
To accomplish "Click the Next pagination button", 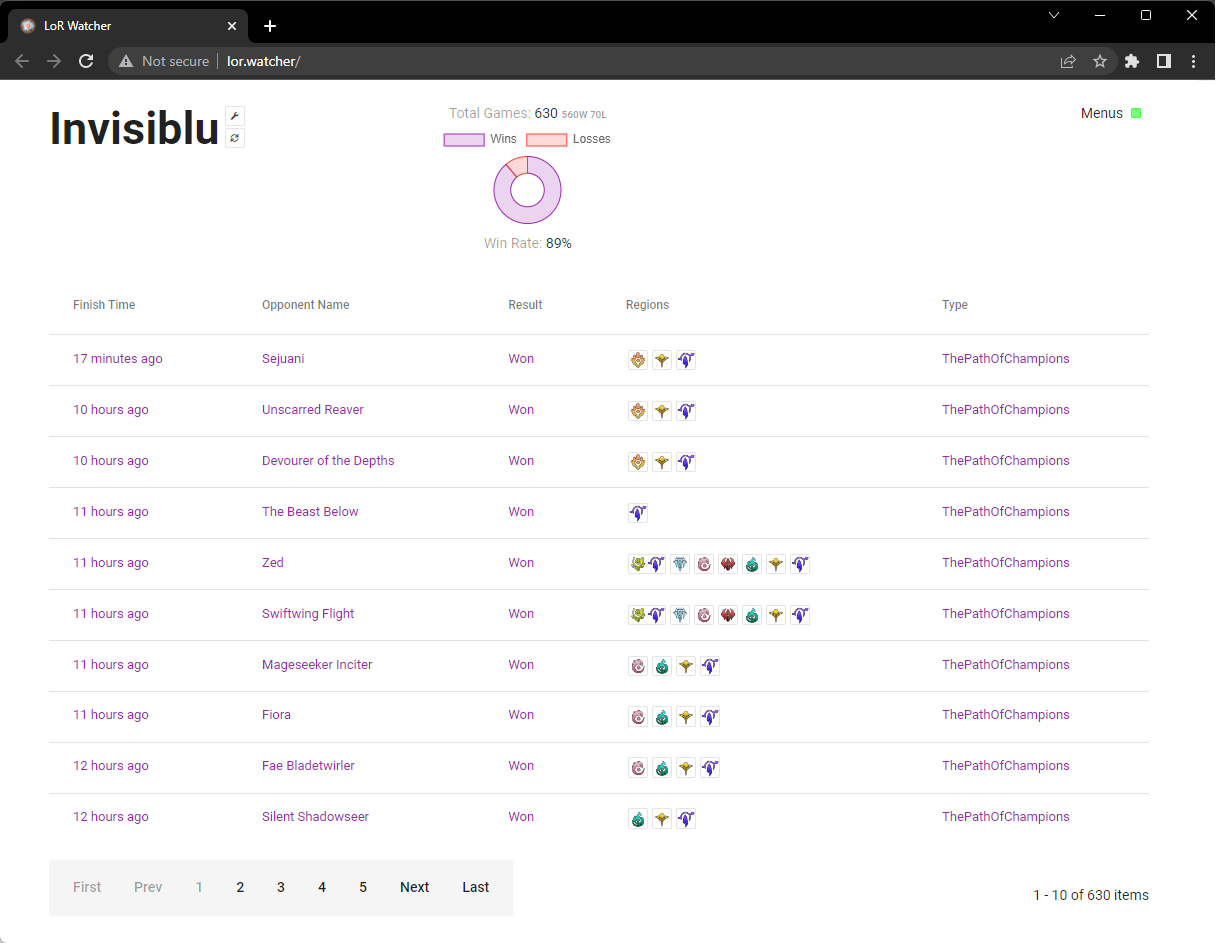I will point(415,887).
